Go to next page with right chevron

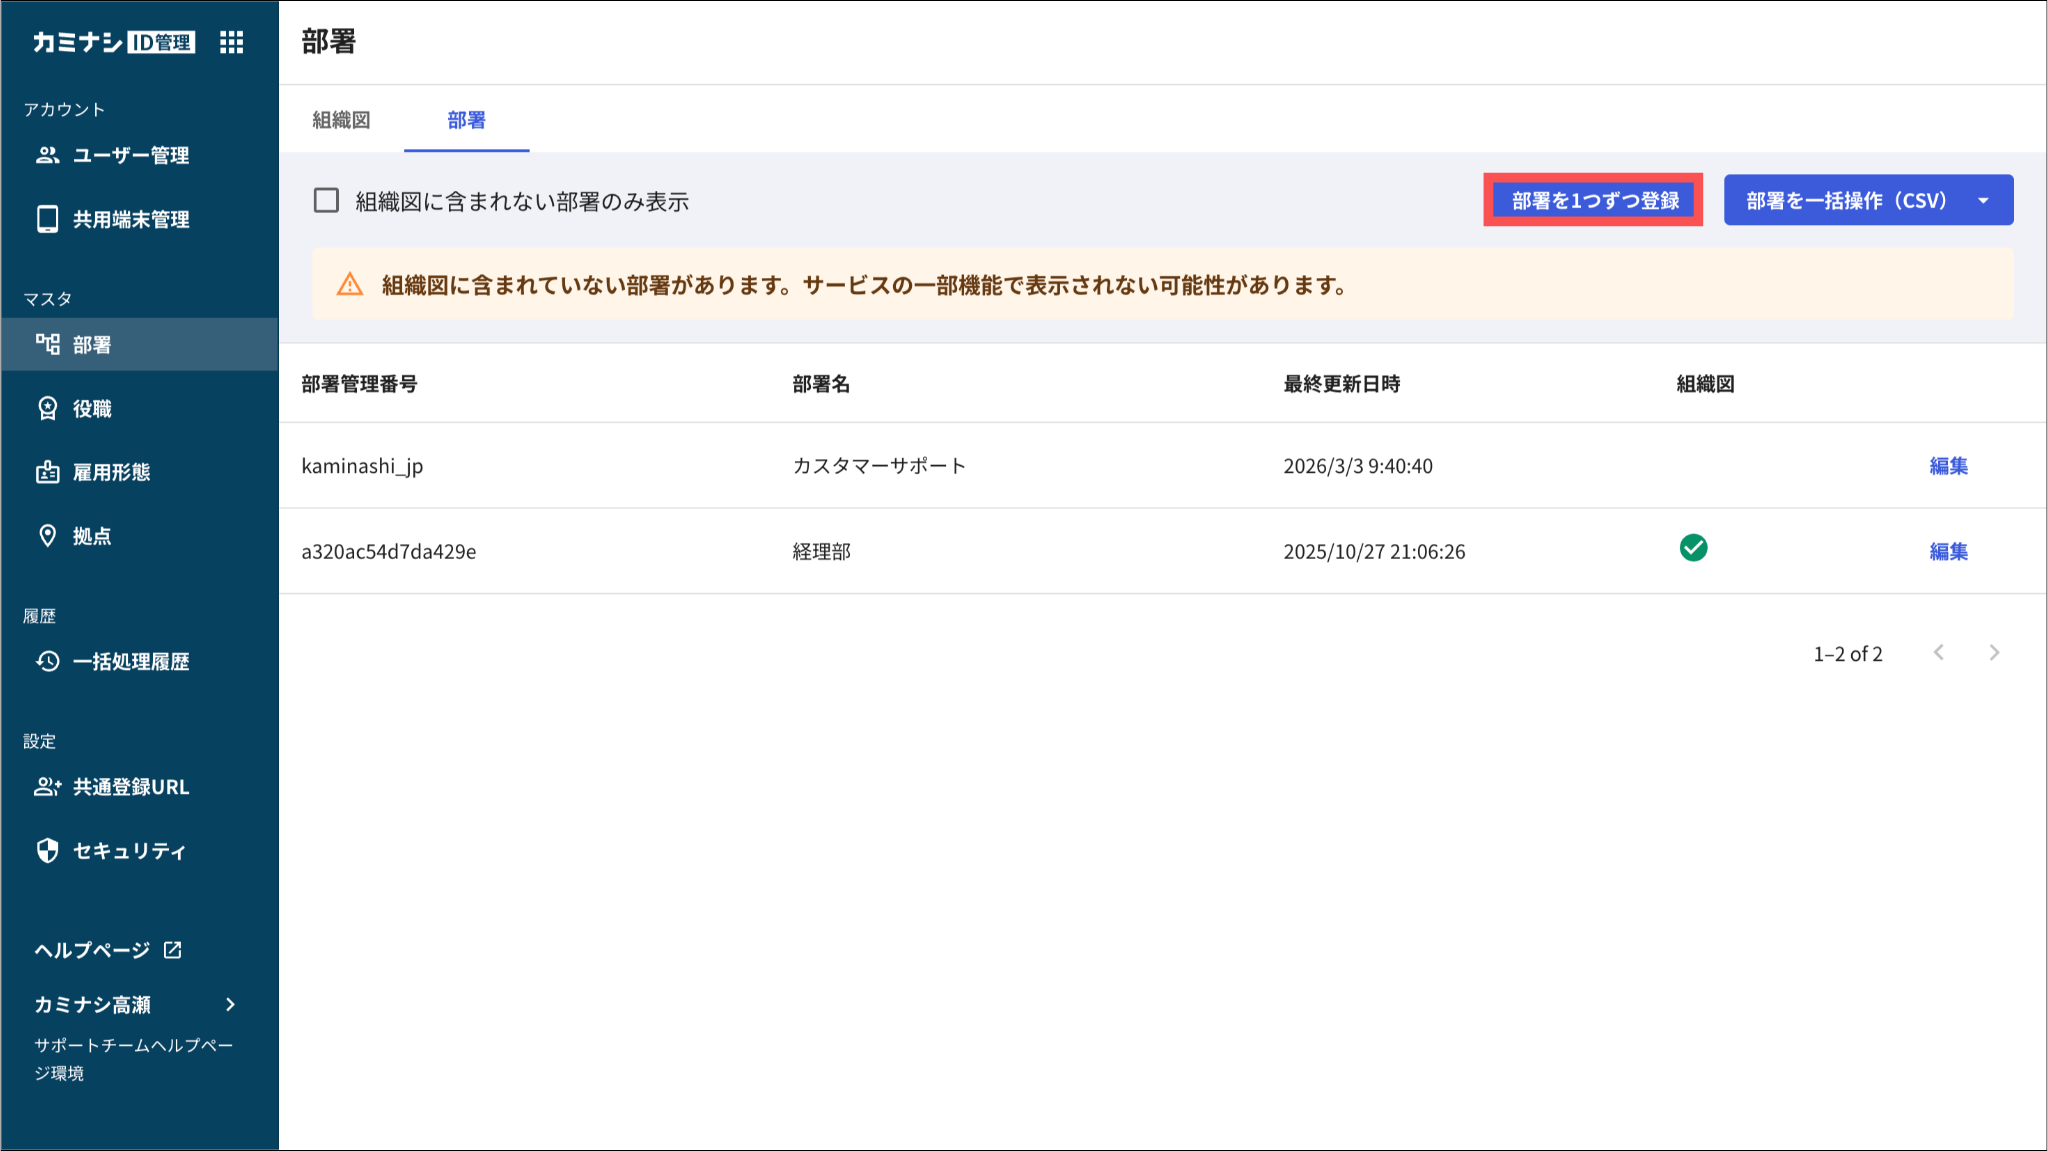tap(1994, 653)
